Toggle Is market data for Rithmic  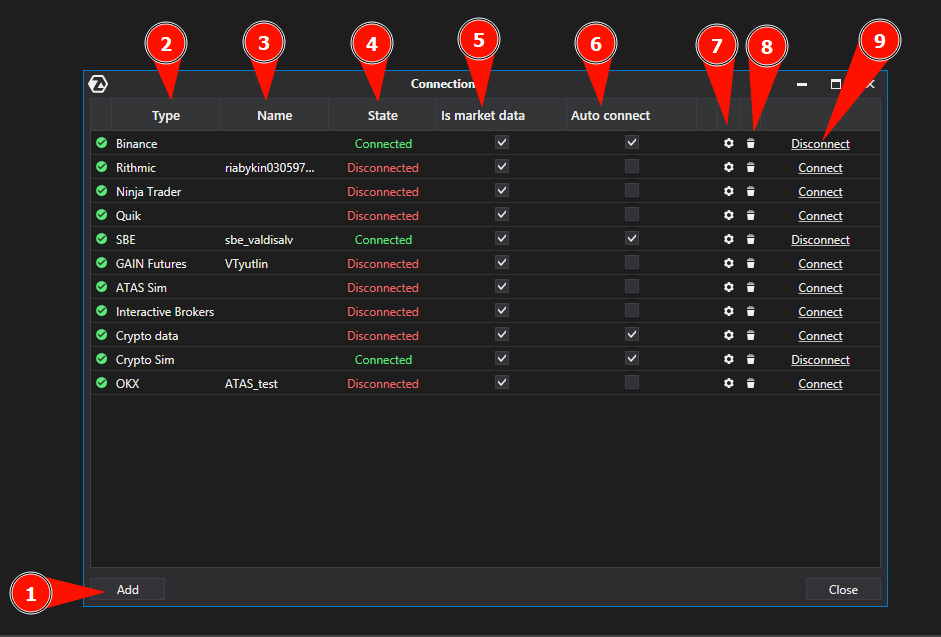(502, 166)
